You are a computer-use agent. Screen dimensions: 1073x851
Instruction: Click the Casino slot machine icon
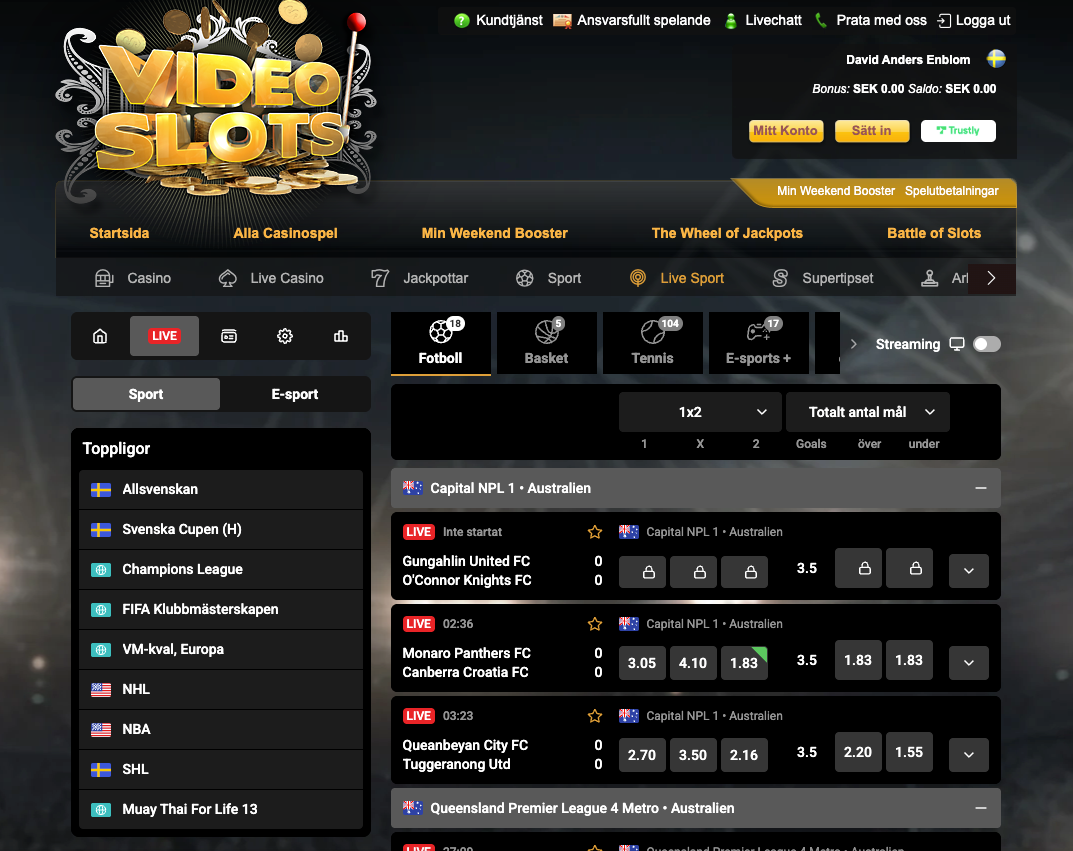(104, 278)
